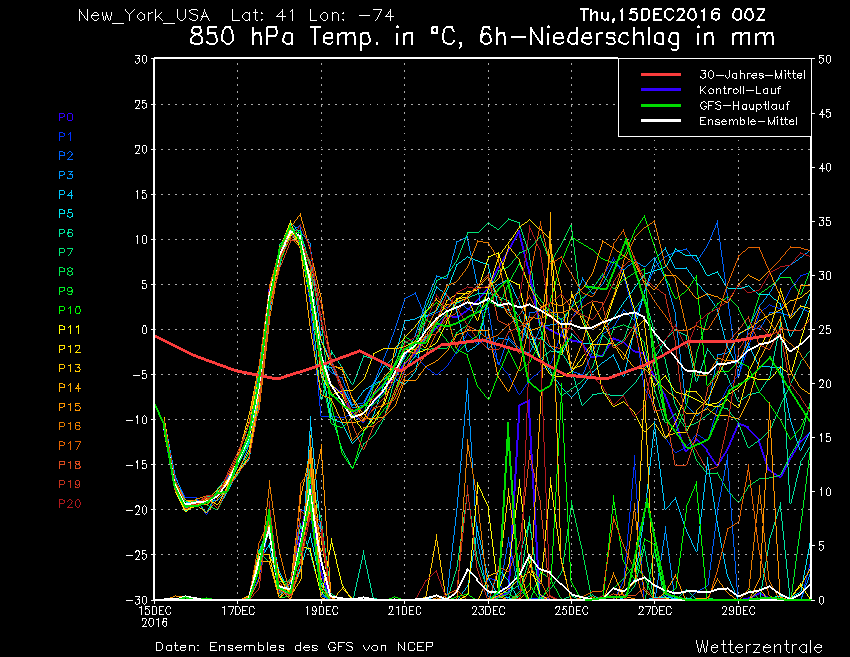Click the left axis -15 temperature label
The height and width of the screenshot is (657, 850).
[137, 465]
